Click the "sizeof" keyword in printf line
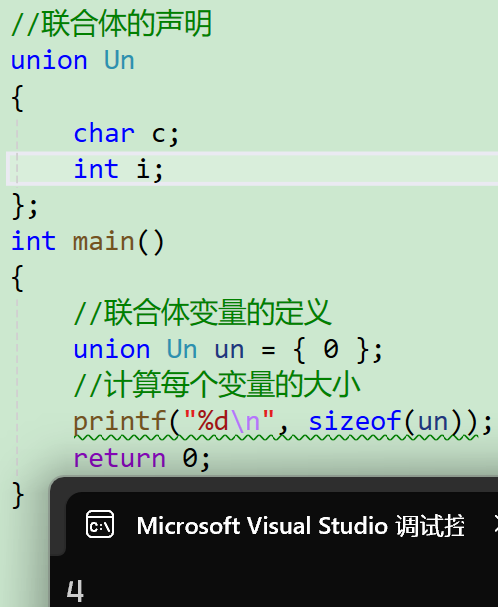 (x=355, y=421)
